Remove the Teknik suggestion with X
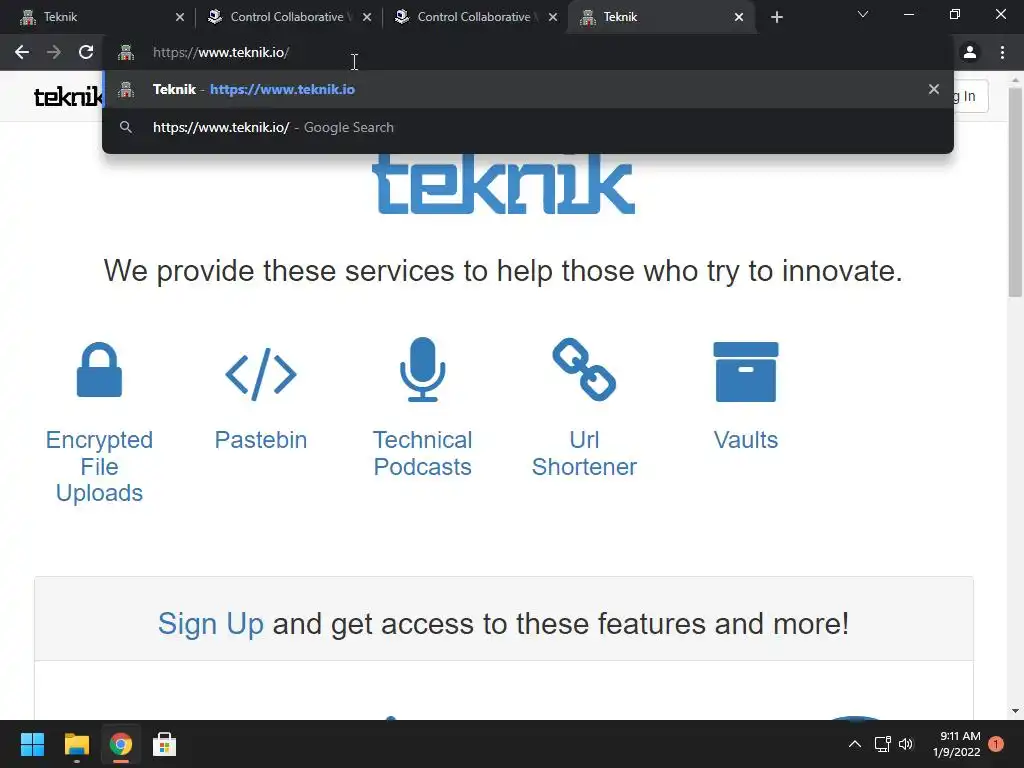 coord(934,89)
